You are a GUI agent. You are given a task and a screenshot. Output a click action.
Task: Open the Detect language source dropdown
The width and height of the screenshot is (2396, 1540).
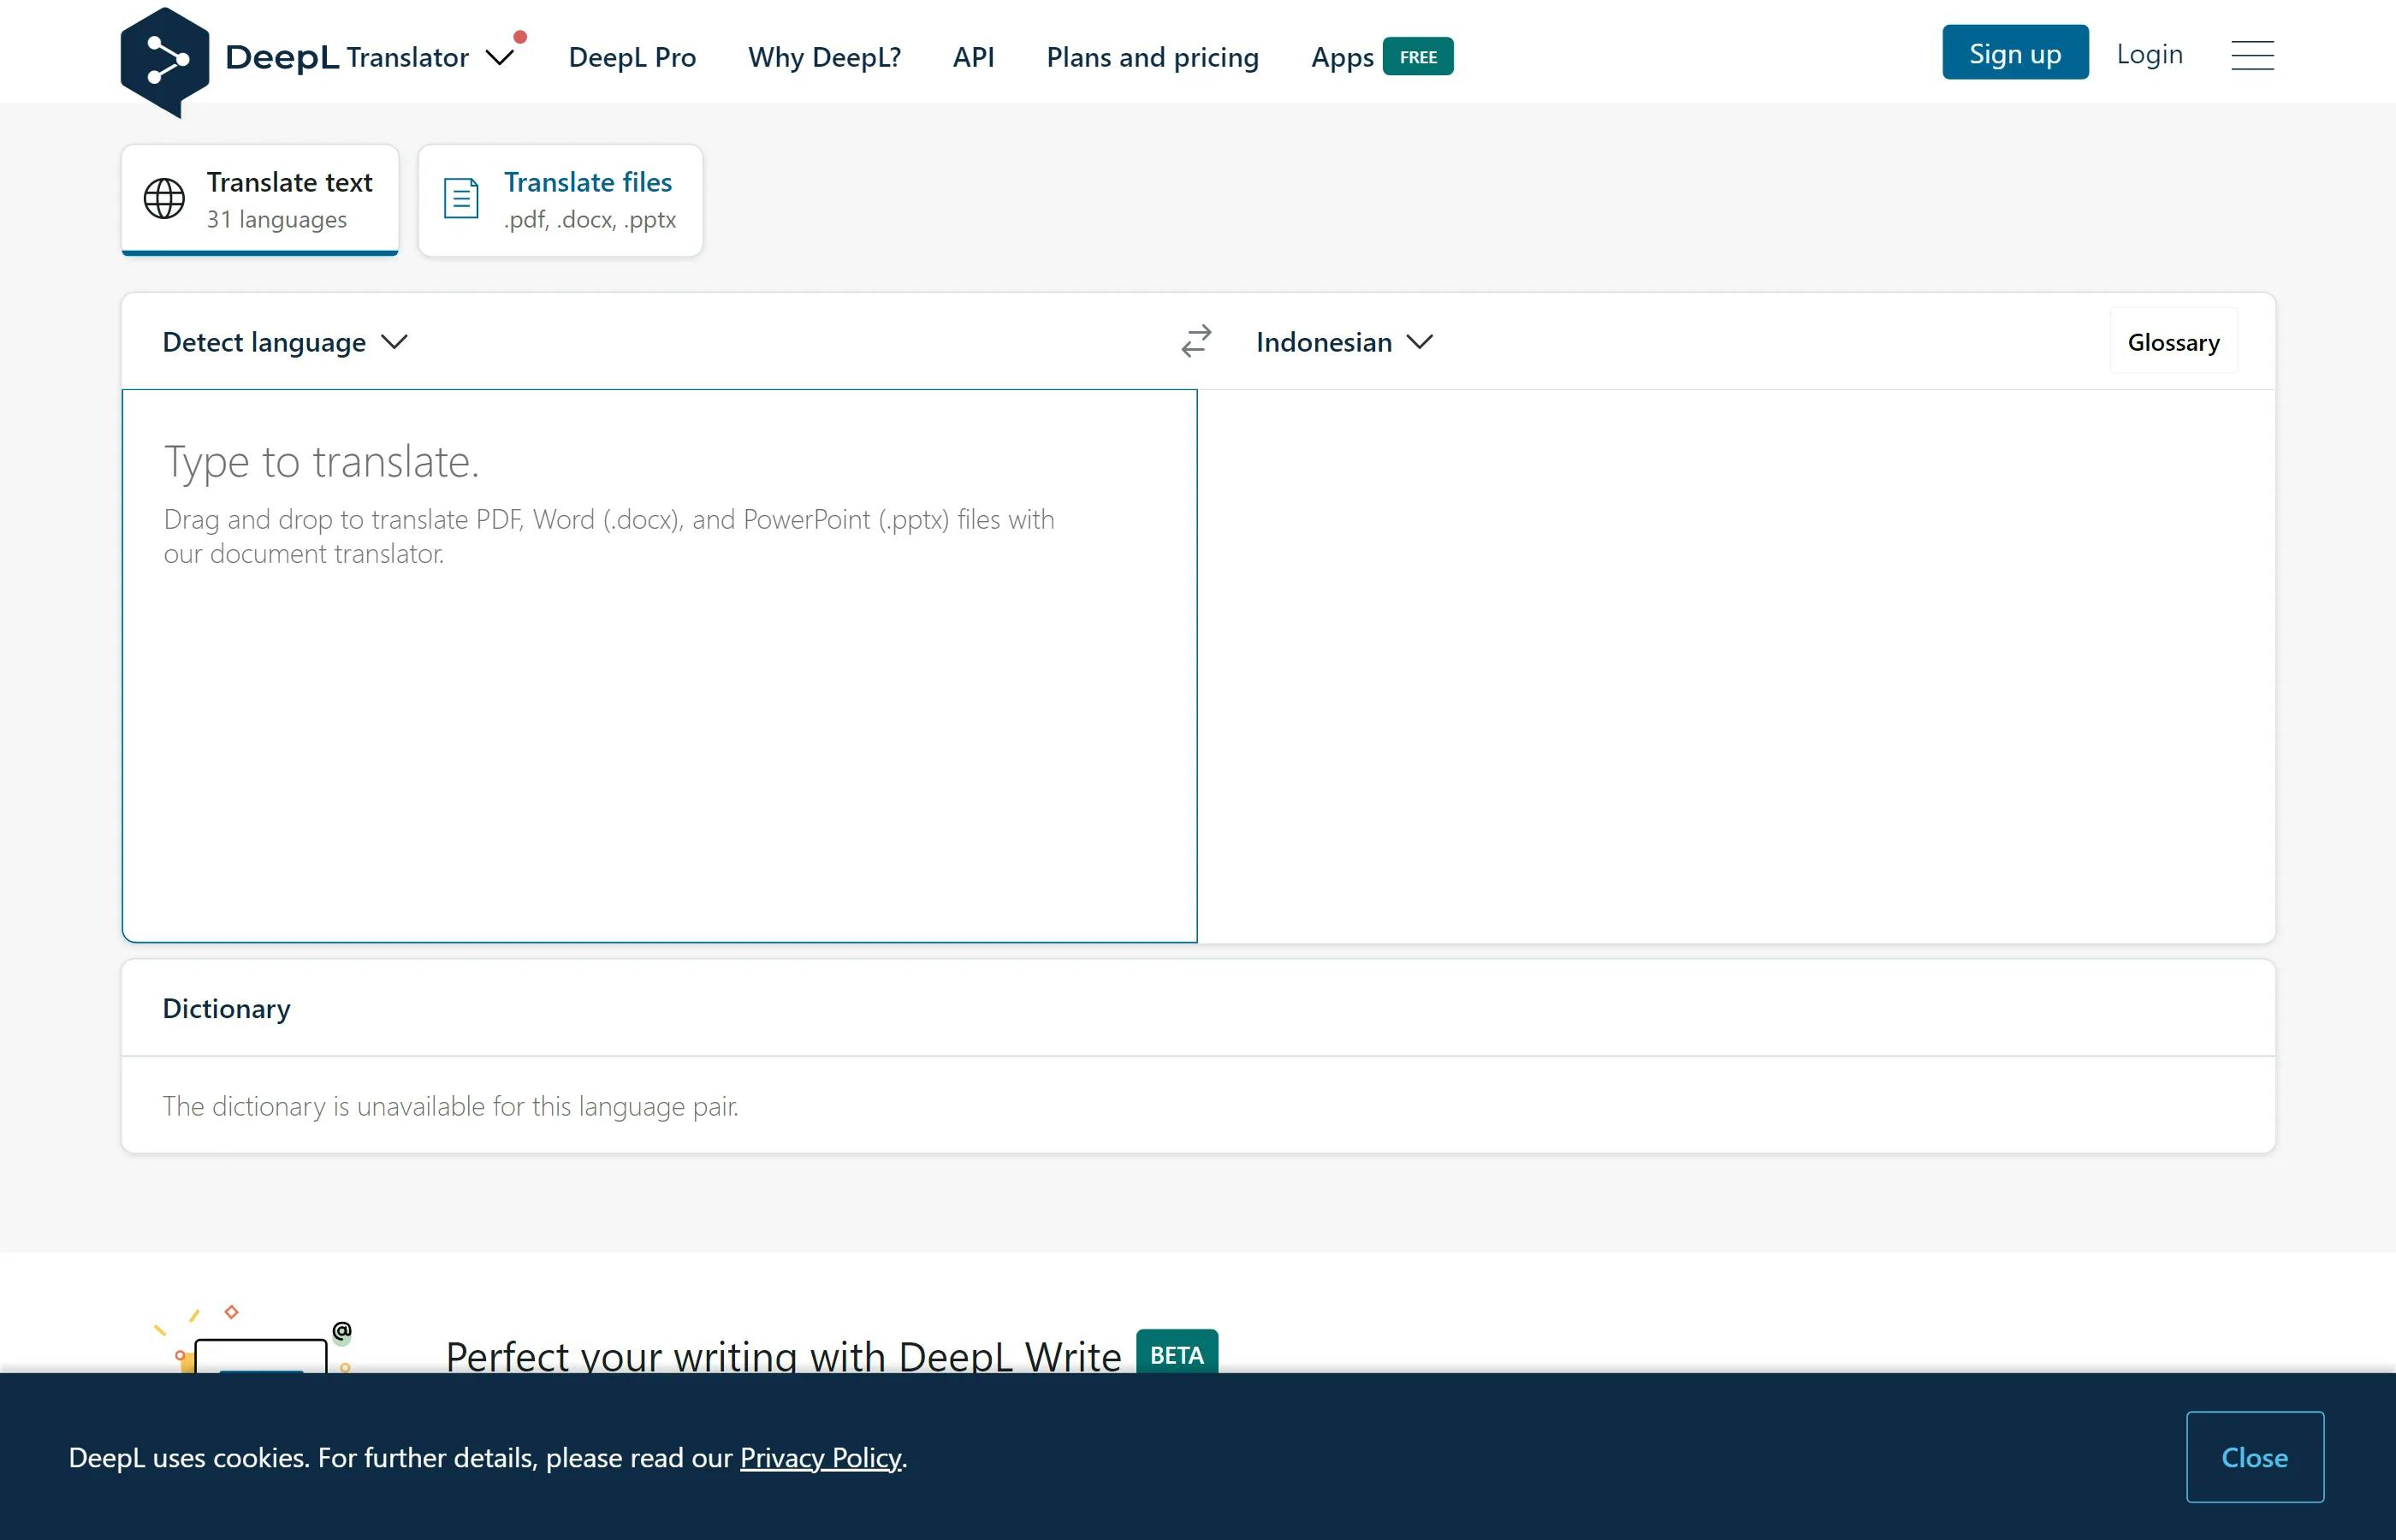pyautogui.click(x=285, y=342)
